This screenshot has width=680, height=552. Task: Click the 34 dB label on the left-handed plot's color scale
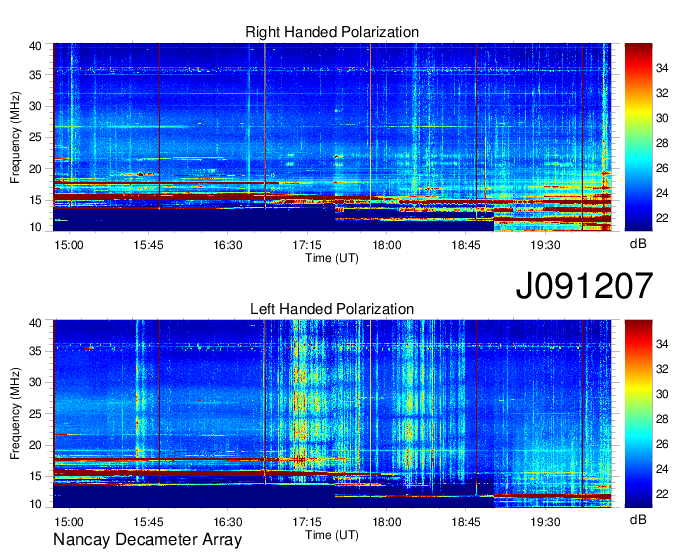662,345
